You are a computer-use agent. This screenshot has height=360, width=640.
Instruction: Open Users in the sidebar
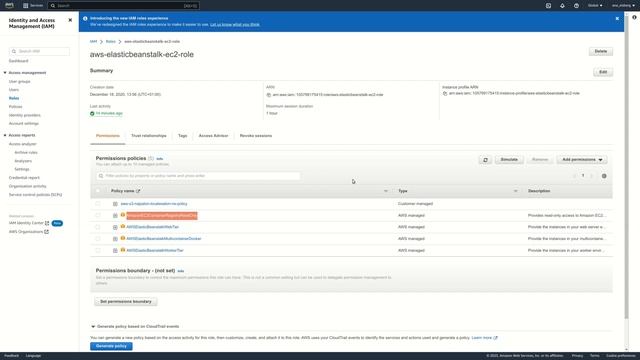14,90
